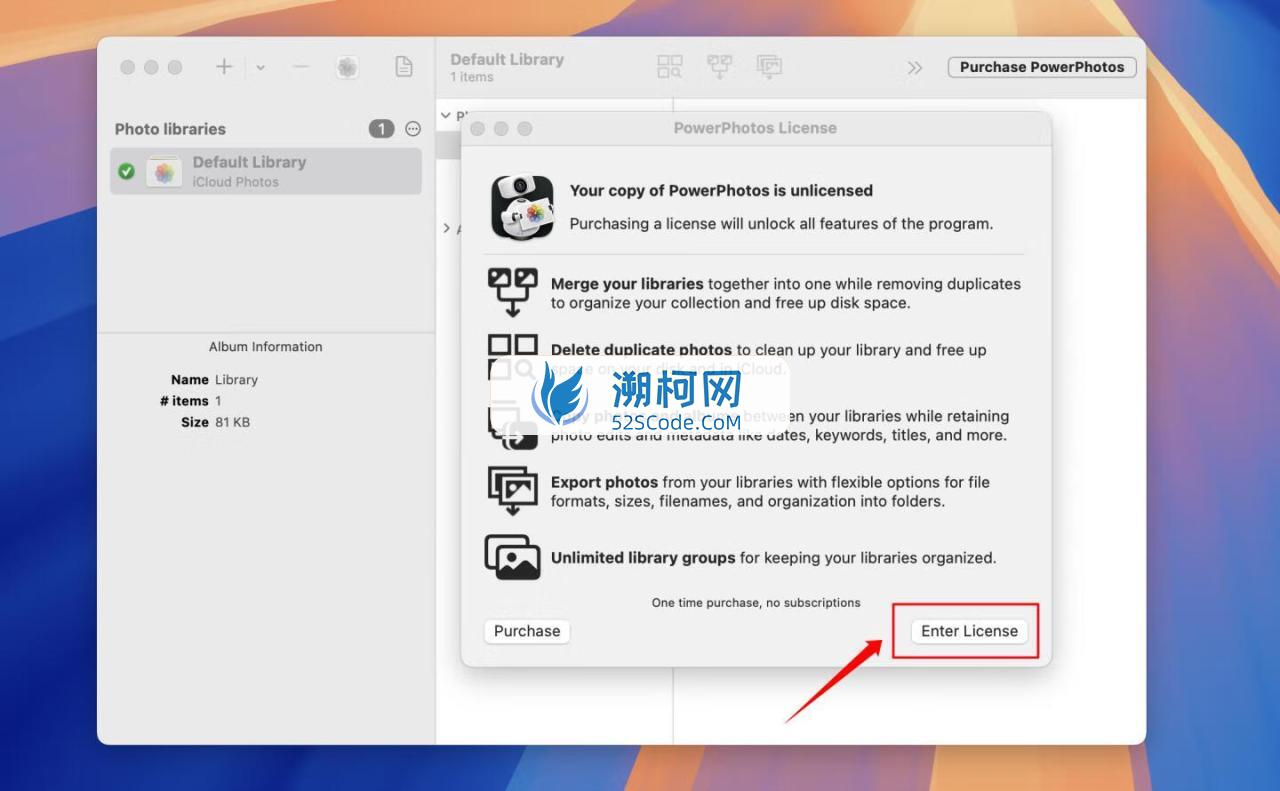Click the document icon in sidebar toolbar
This screenshot has height=791, width=1280.
click(404, 67)
